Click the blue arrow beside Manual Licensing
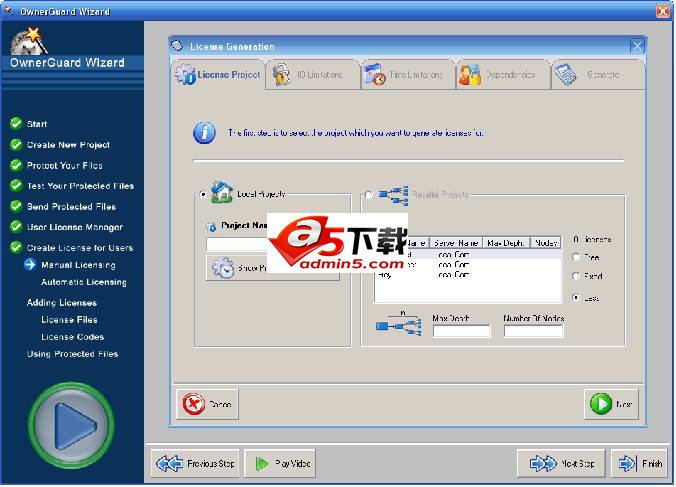The width and height of the screenshot is (676, 487). [30, 265]
